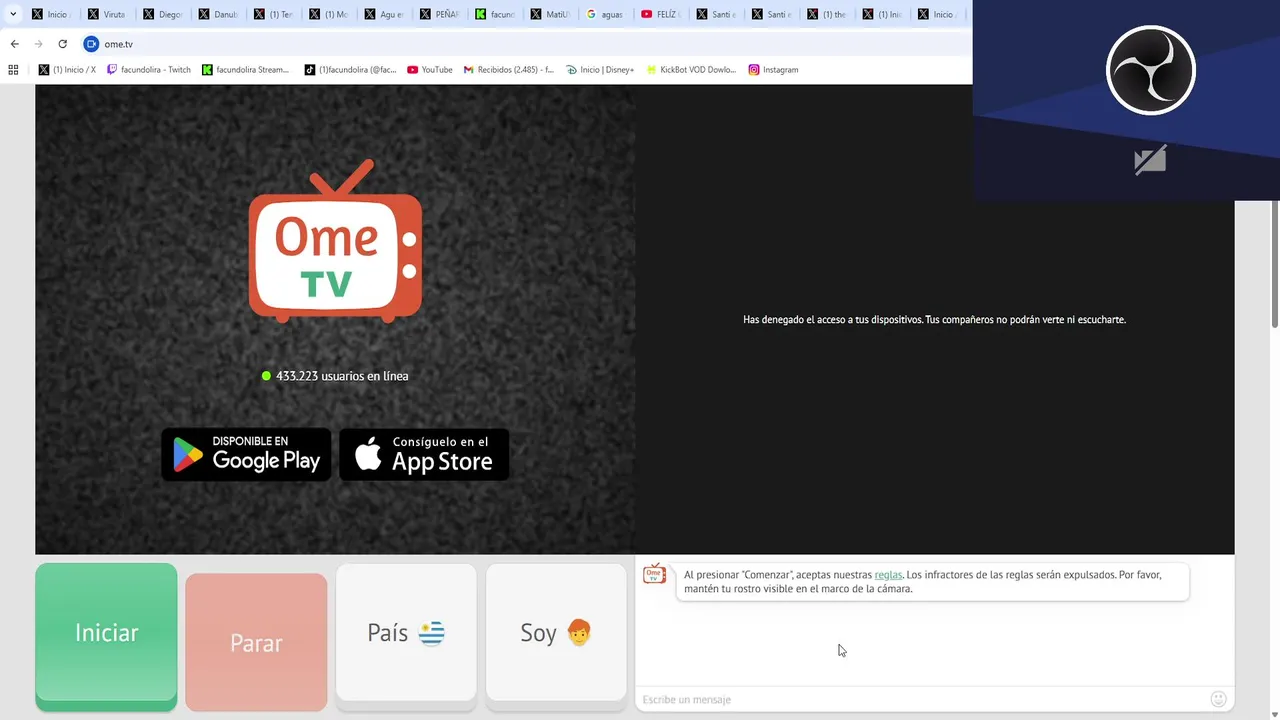Click the green Iniciar button

pyautogui.click(x=106, y=636)
